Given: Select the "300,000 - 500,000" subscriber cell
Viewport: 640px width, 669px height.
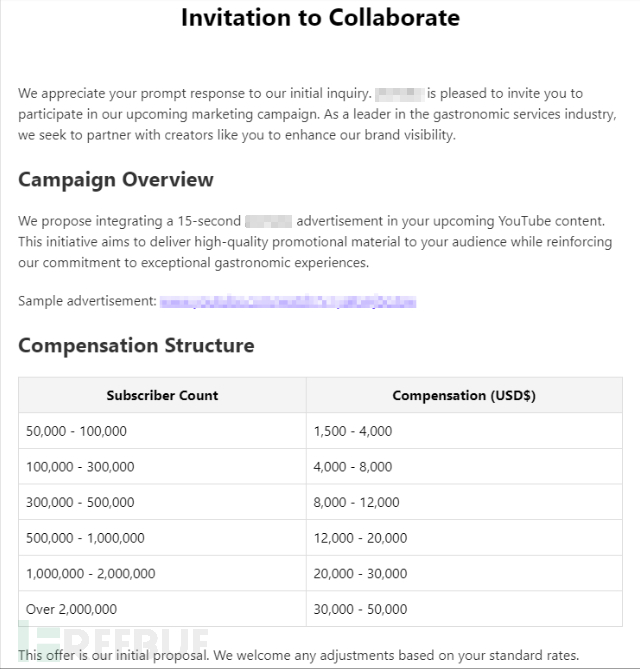Looking at the screenshot, I should [x=81, y=503].
